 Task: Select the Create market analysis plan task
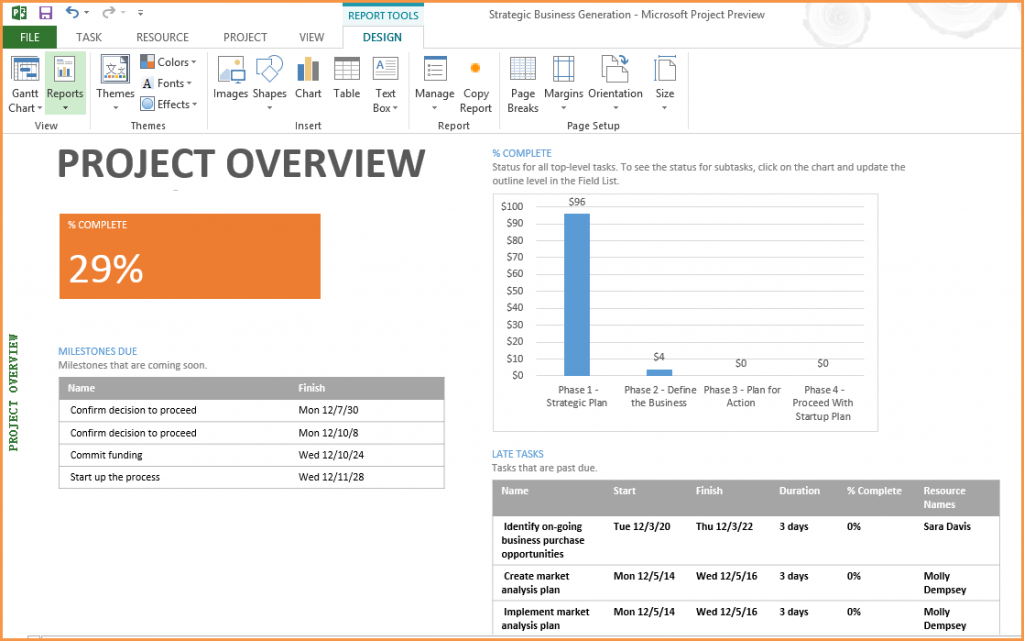pos(536,583)
